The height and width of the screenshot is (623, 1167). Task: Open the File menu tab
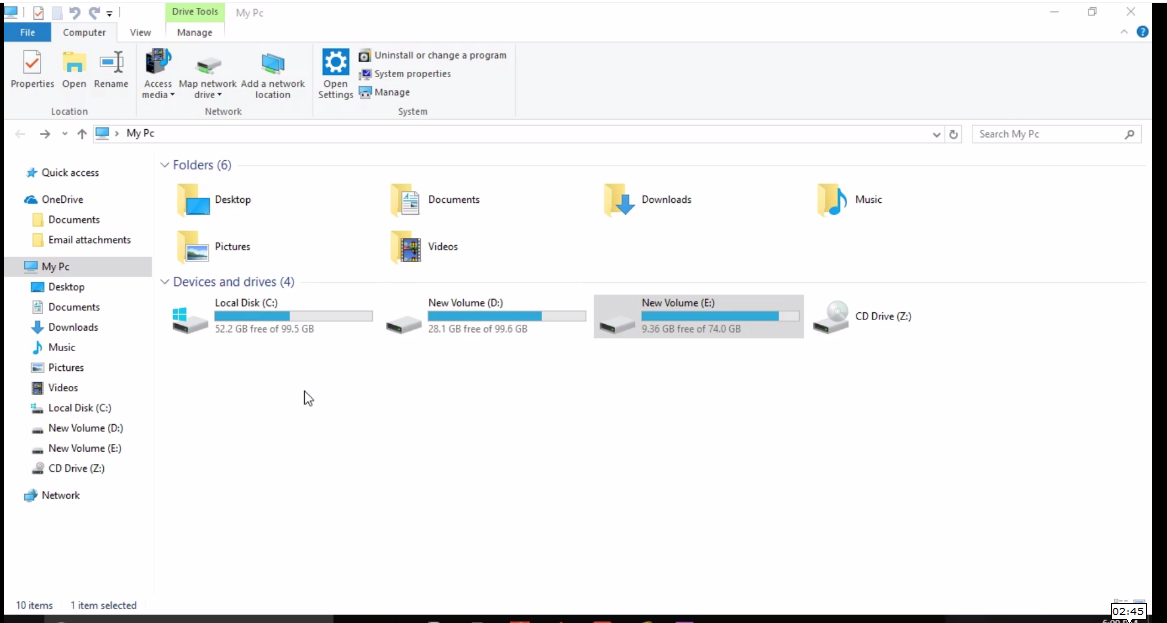click(28, 32)
